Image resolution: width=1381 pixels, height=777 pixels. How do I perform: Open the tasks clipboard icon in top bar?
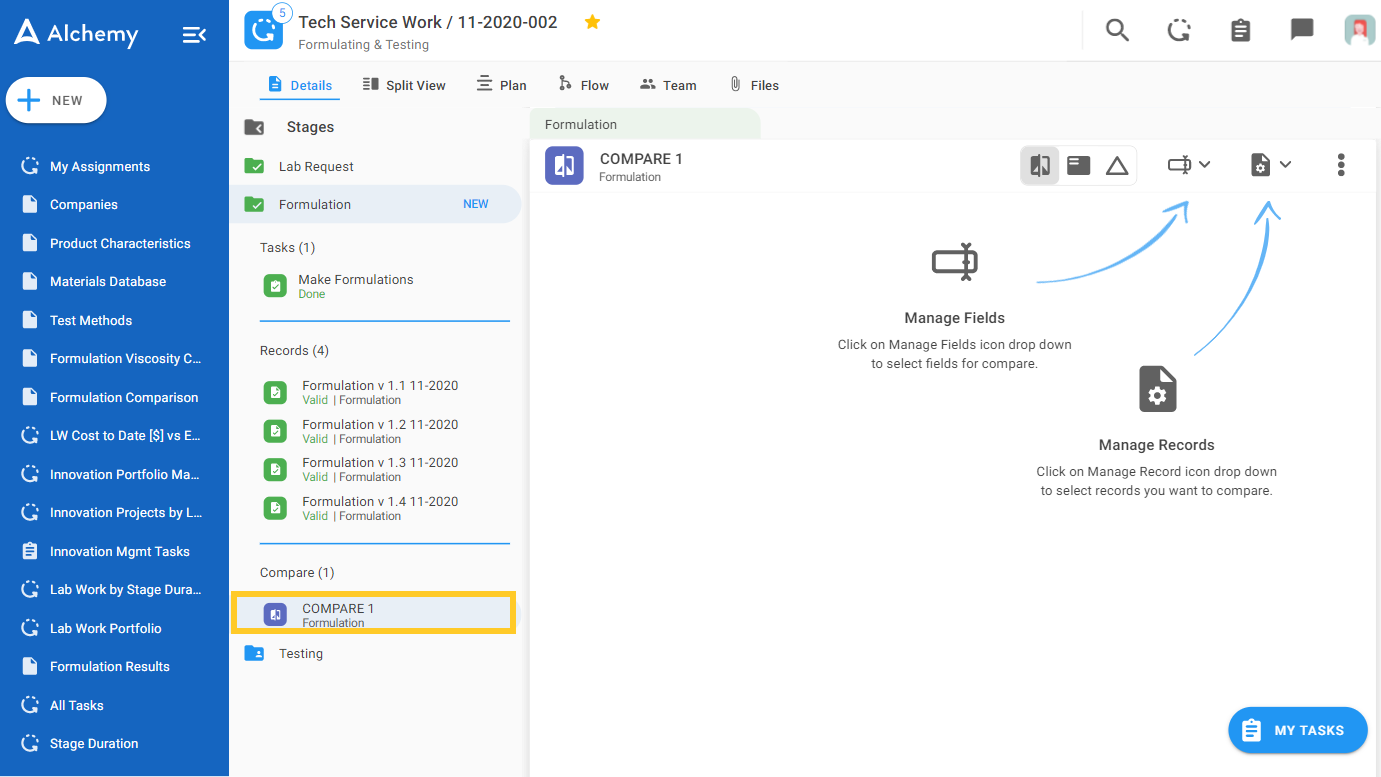1240,30
